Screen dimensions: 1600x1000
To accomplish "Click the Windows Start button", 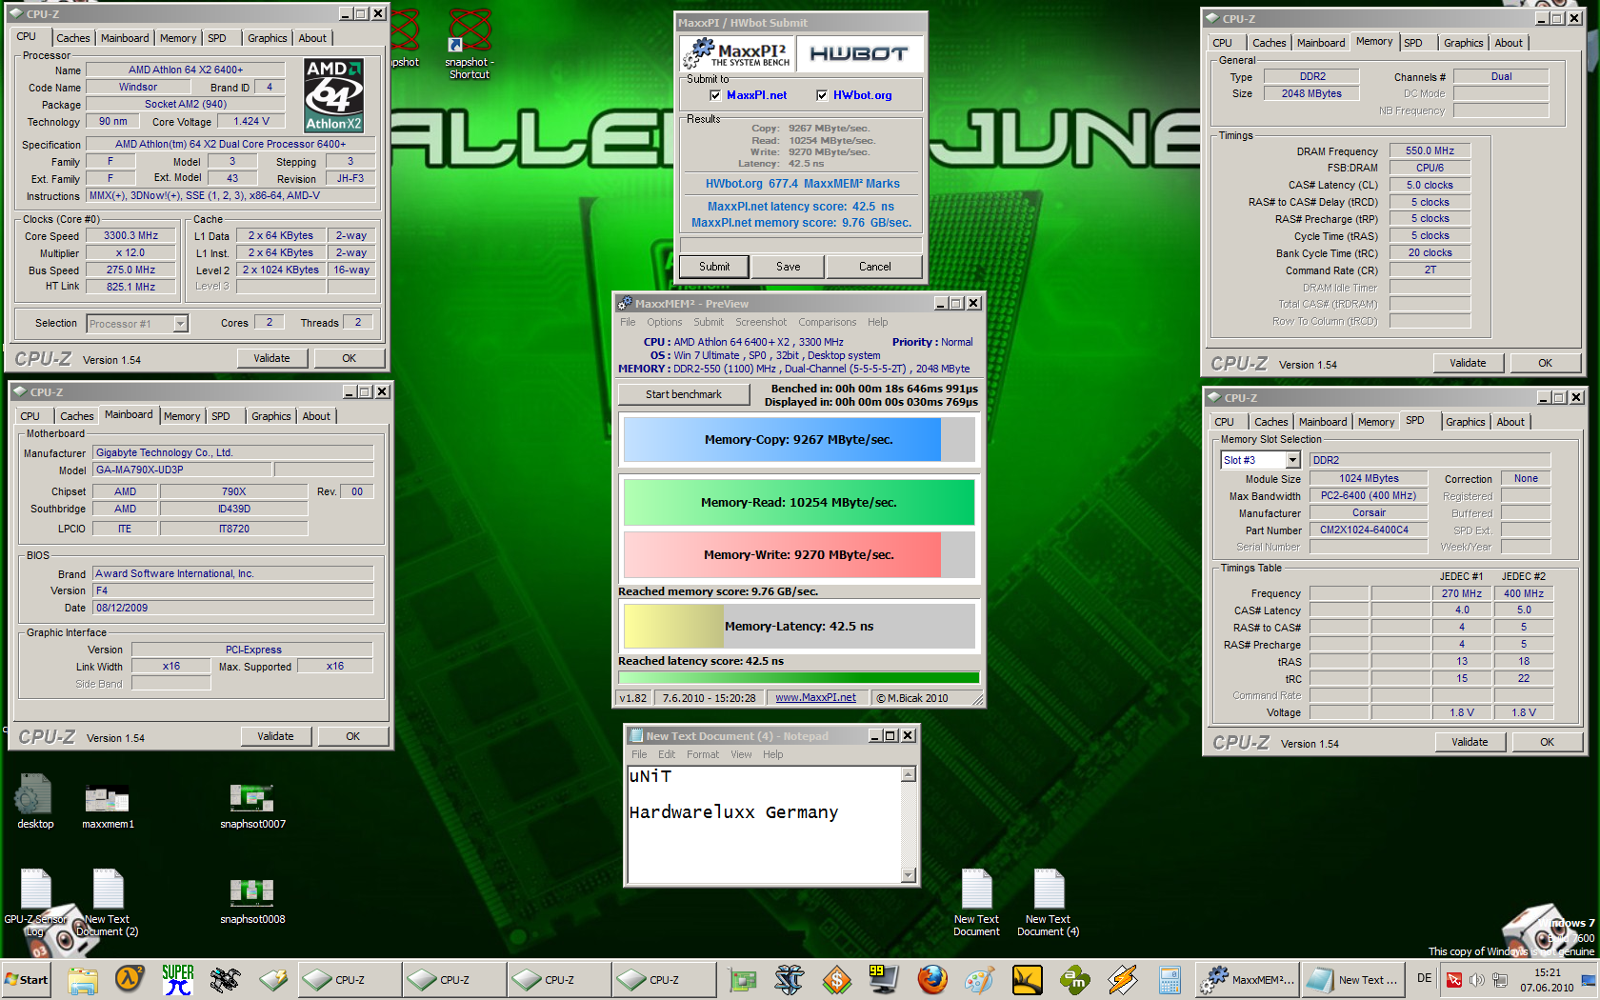I will pos(26,980).
